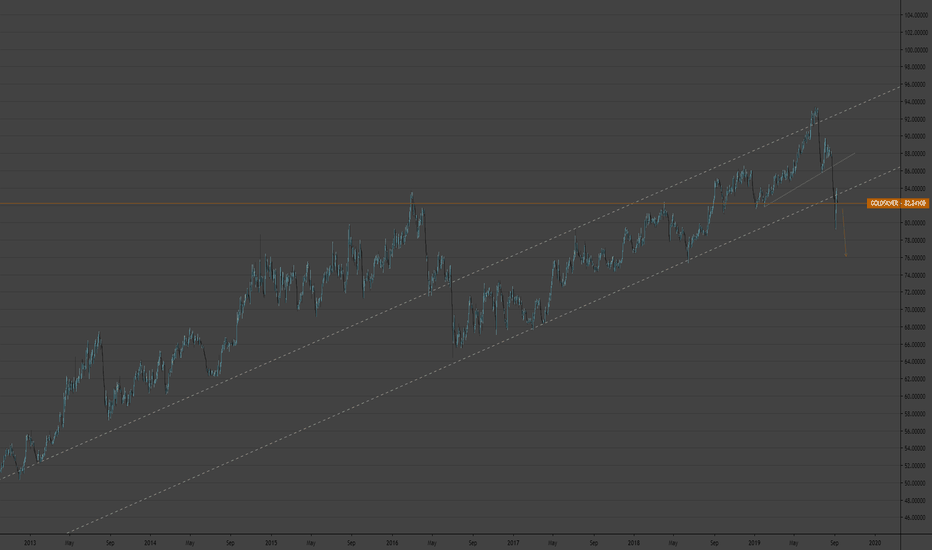Click the 54.00000 price axis label
Image resolution: width=932 pixels, height=550 pixels.
pos(916,448)
